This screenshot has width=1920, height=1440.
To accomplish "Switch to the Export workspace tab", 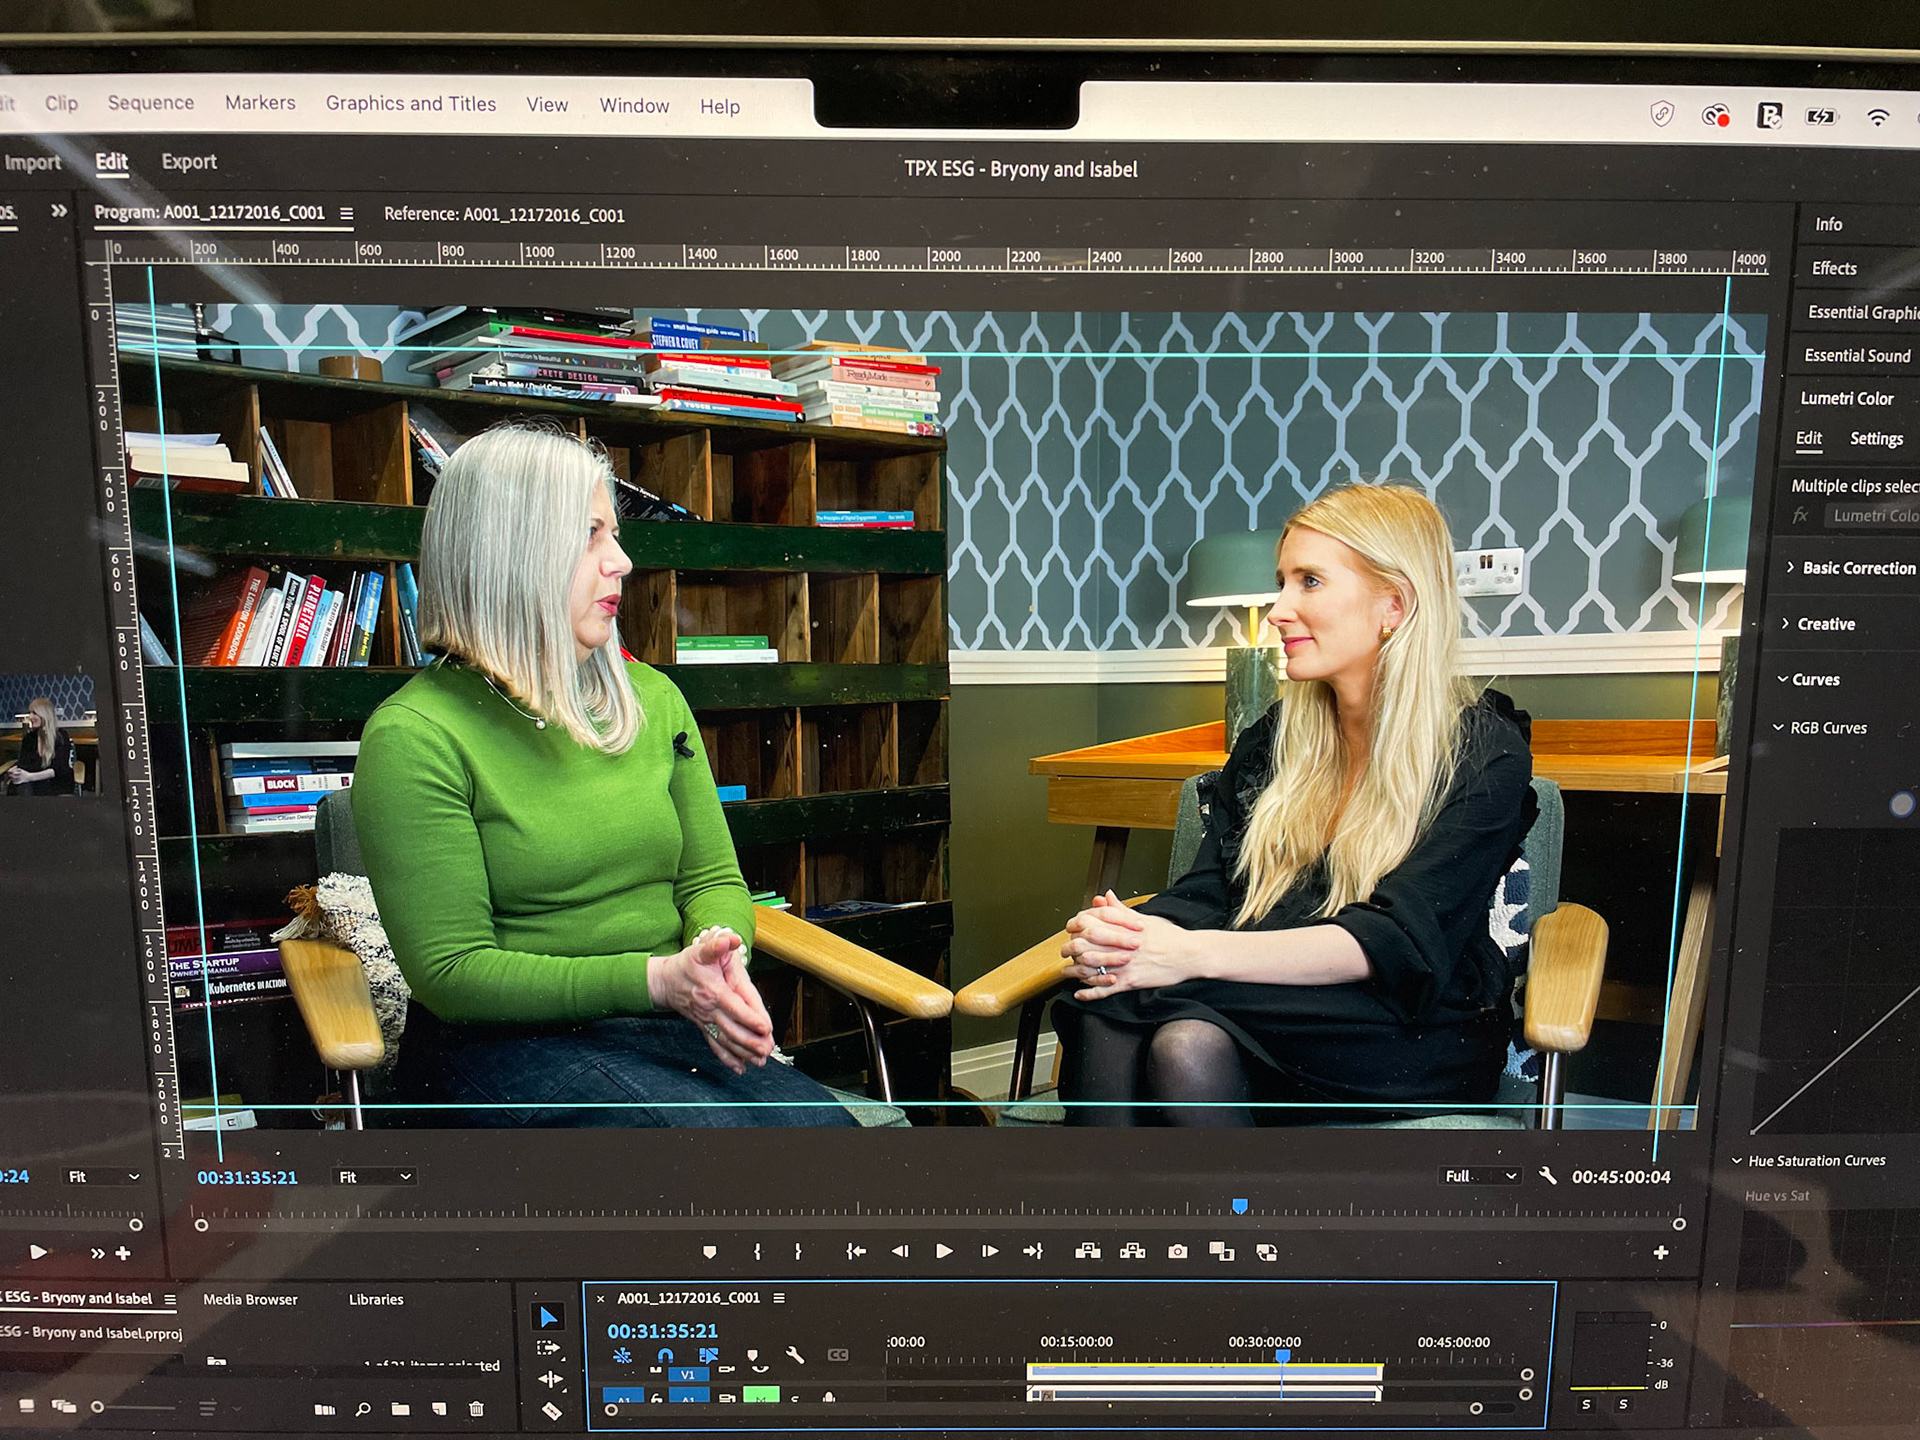I will coord(189,162).
